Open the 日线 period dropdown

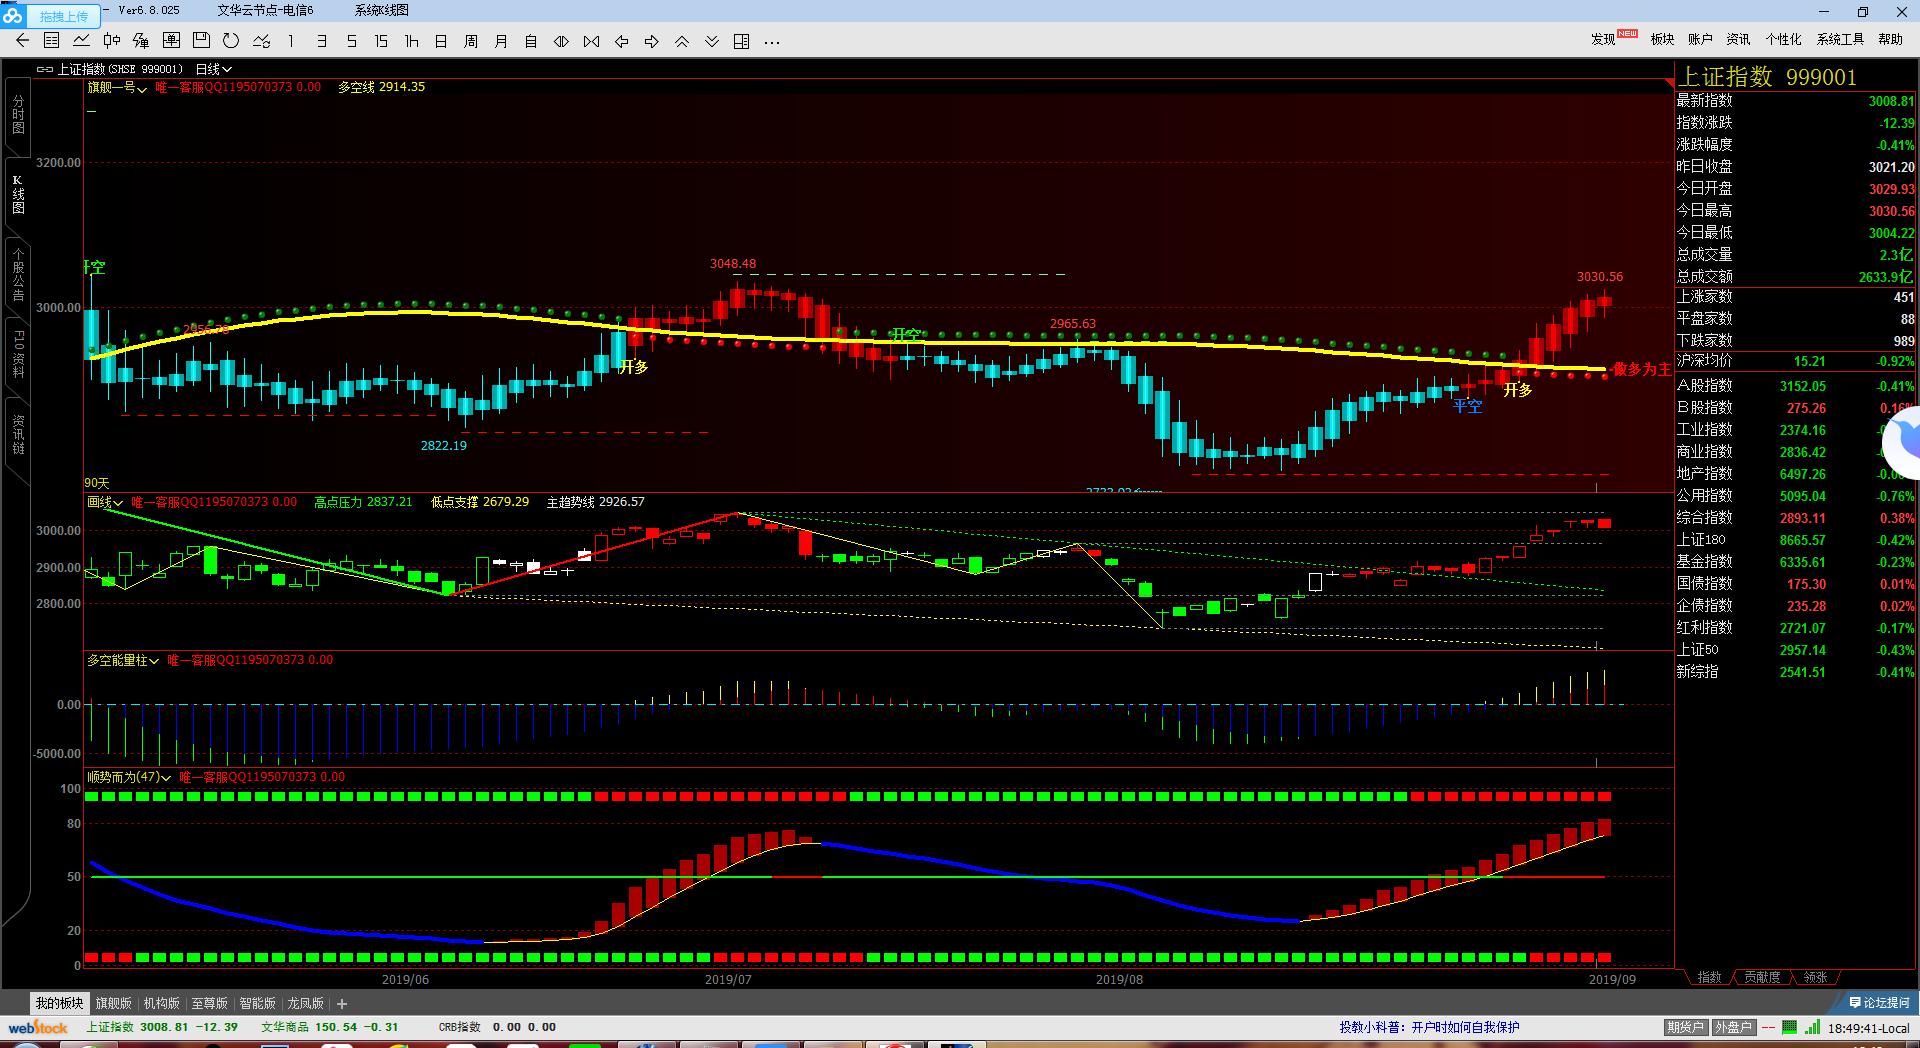(214, 69)
